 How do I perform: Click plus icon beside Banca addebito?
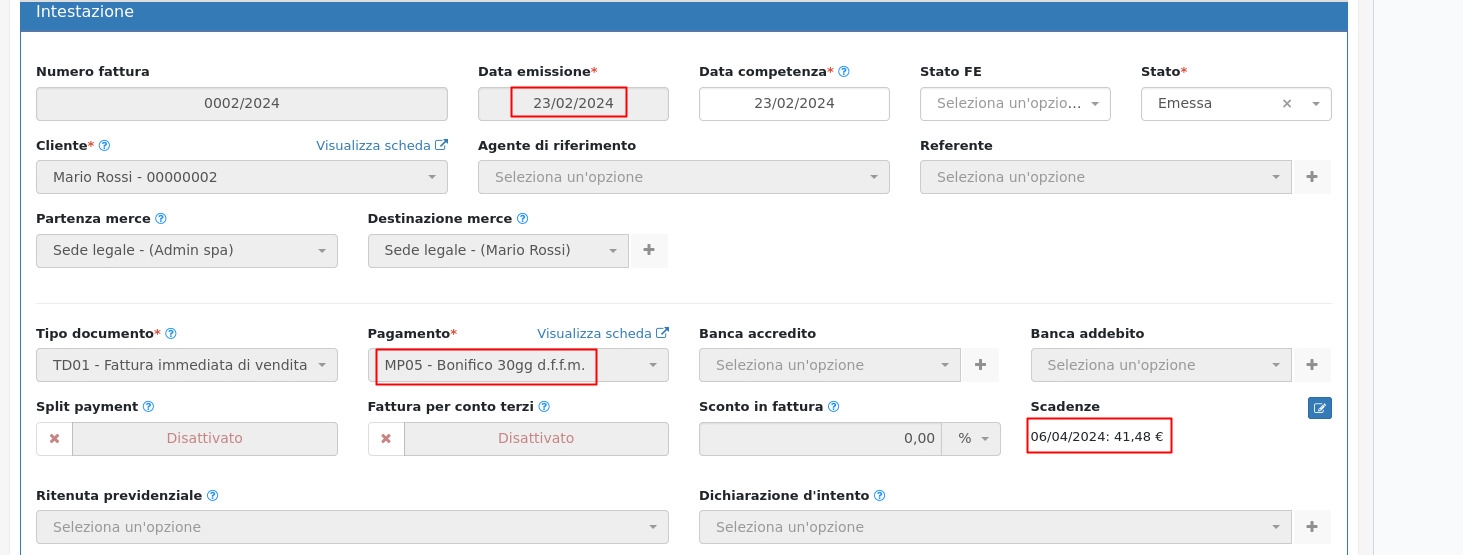tap(1312, 365)
